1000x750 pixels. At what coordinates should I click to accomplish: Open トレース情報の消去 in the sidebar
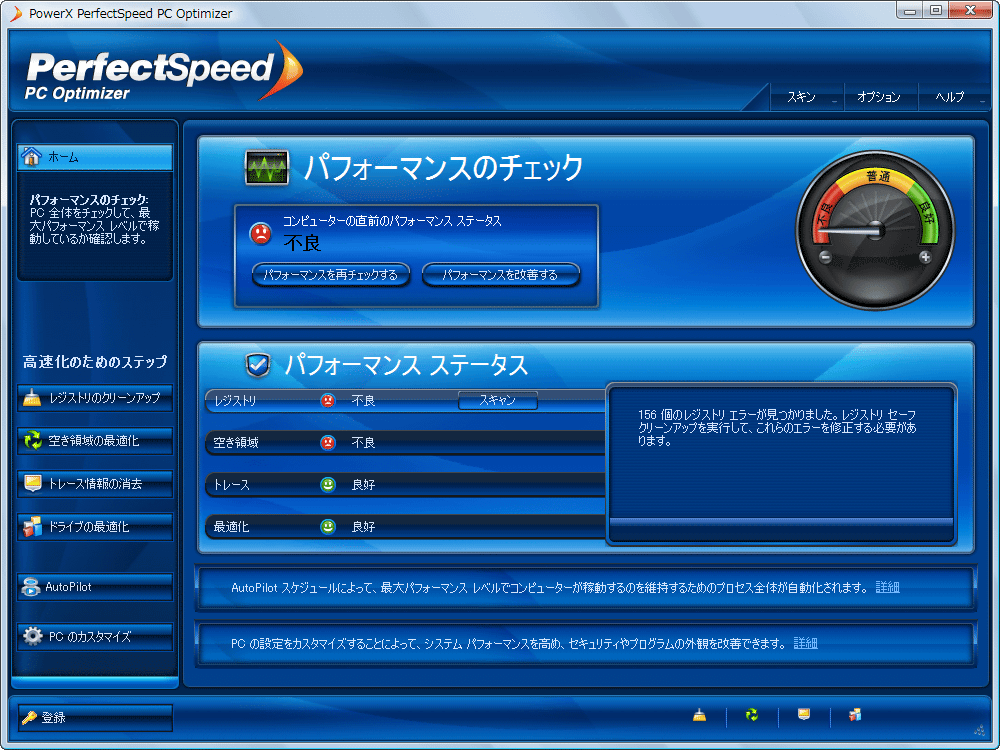(x=95, y=484)
